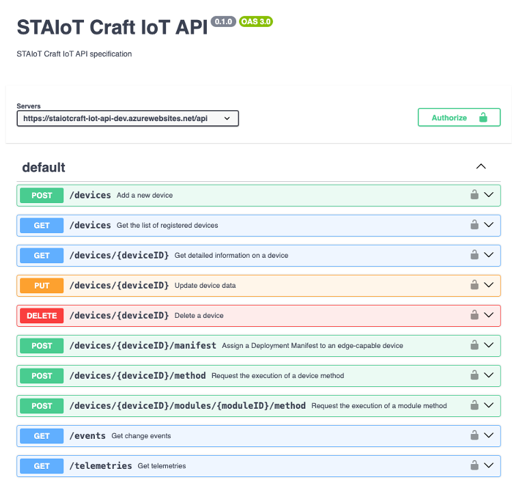Click lock icon on device method row
Screen dimensions: 525x483
click(474, 375)
